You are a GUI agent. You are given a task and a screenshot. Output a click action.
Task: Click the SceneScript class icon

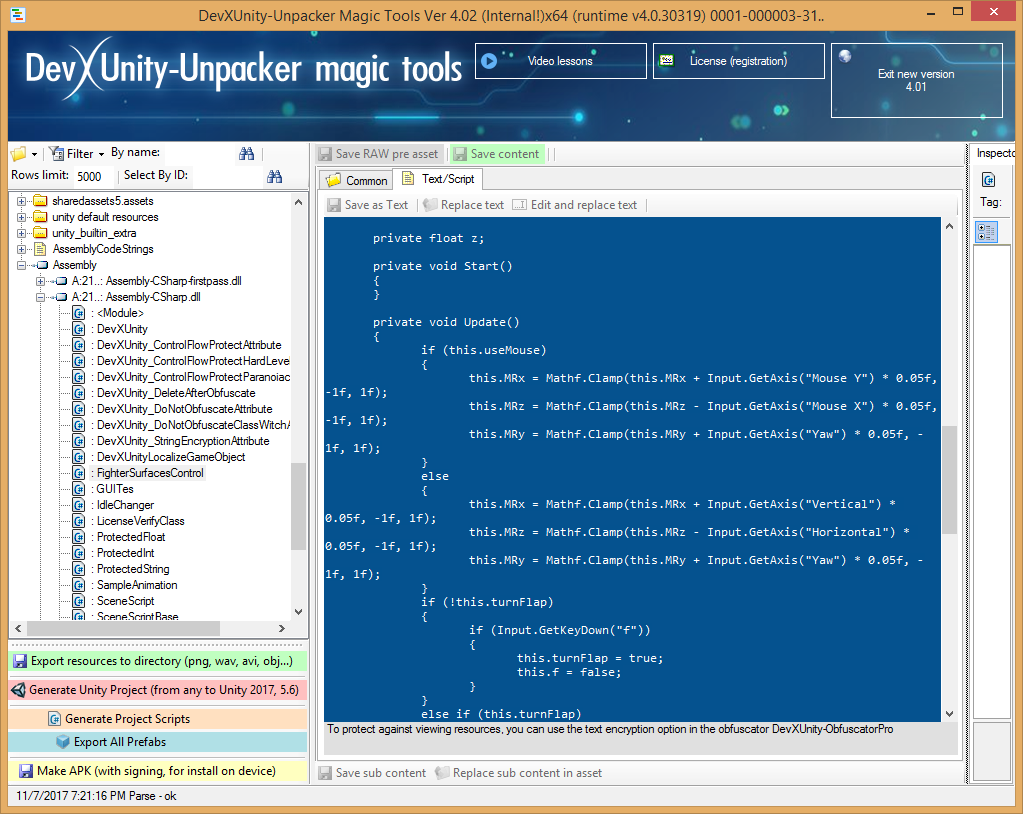(x=78, y=601)
